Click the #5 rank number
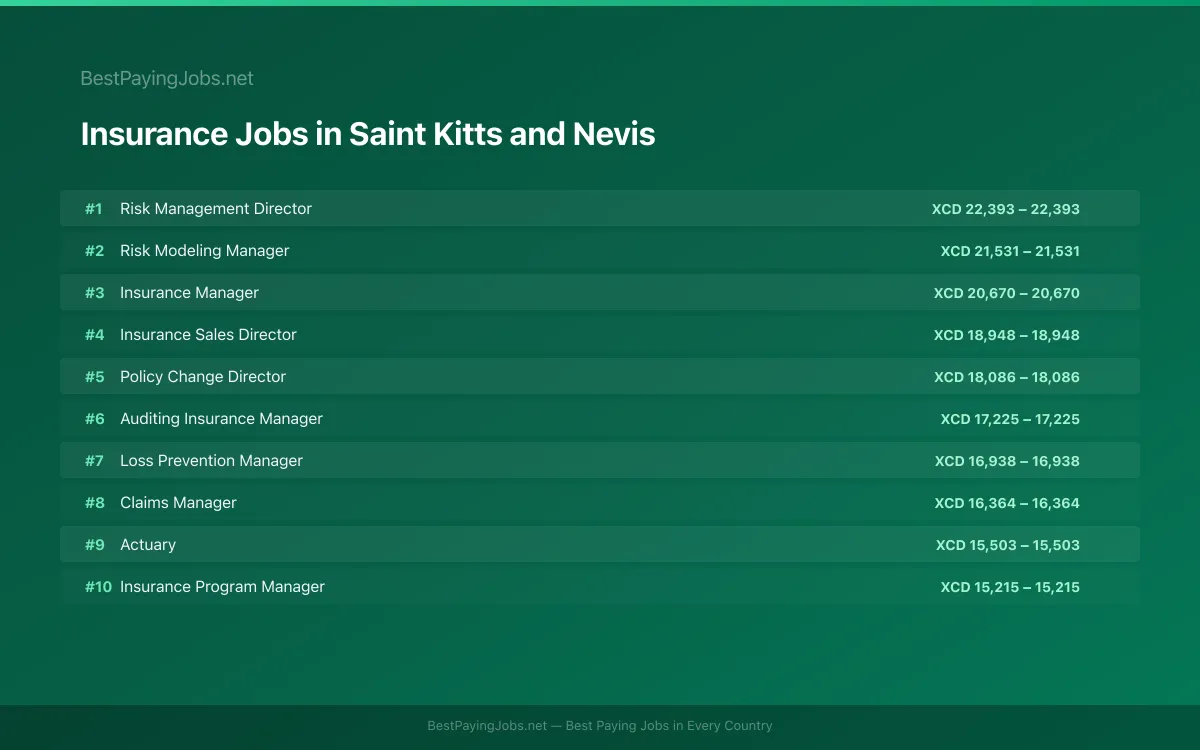The image size is (1200, 750). click(94, 376)
